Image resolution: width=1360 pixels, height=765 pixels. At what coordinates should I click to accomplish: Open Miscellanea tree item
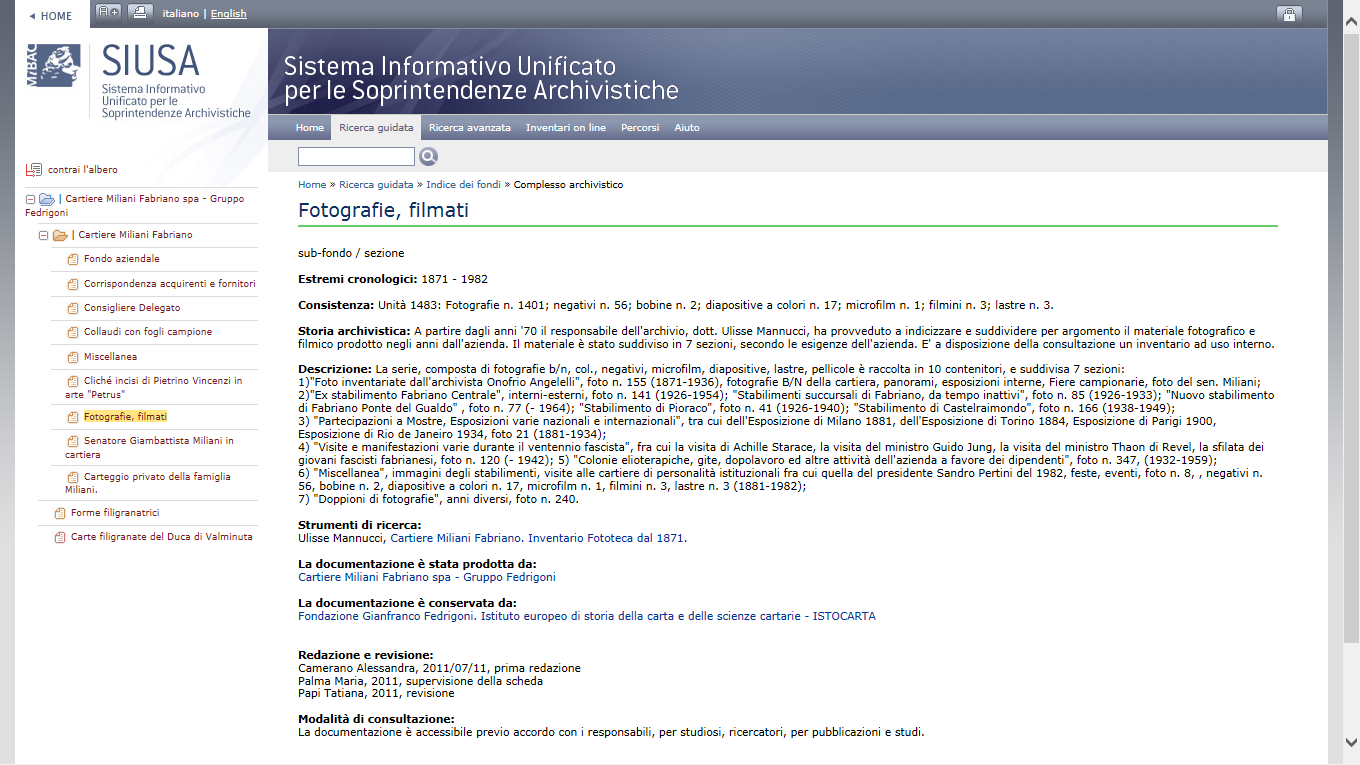coord(111,357)
